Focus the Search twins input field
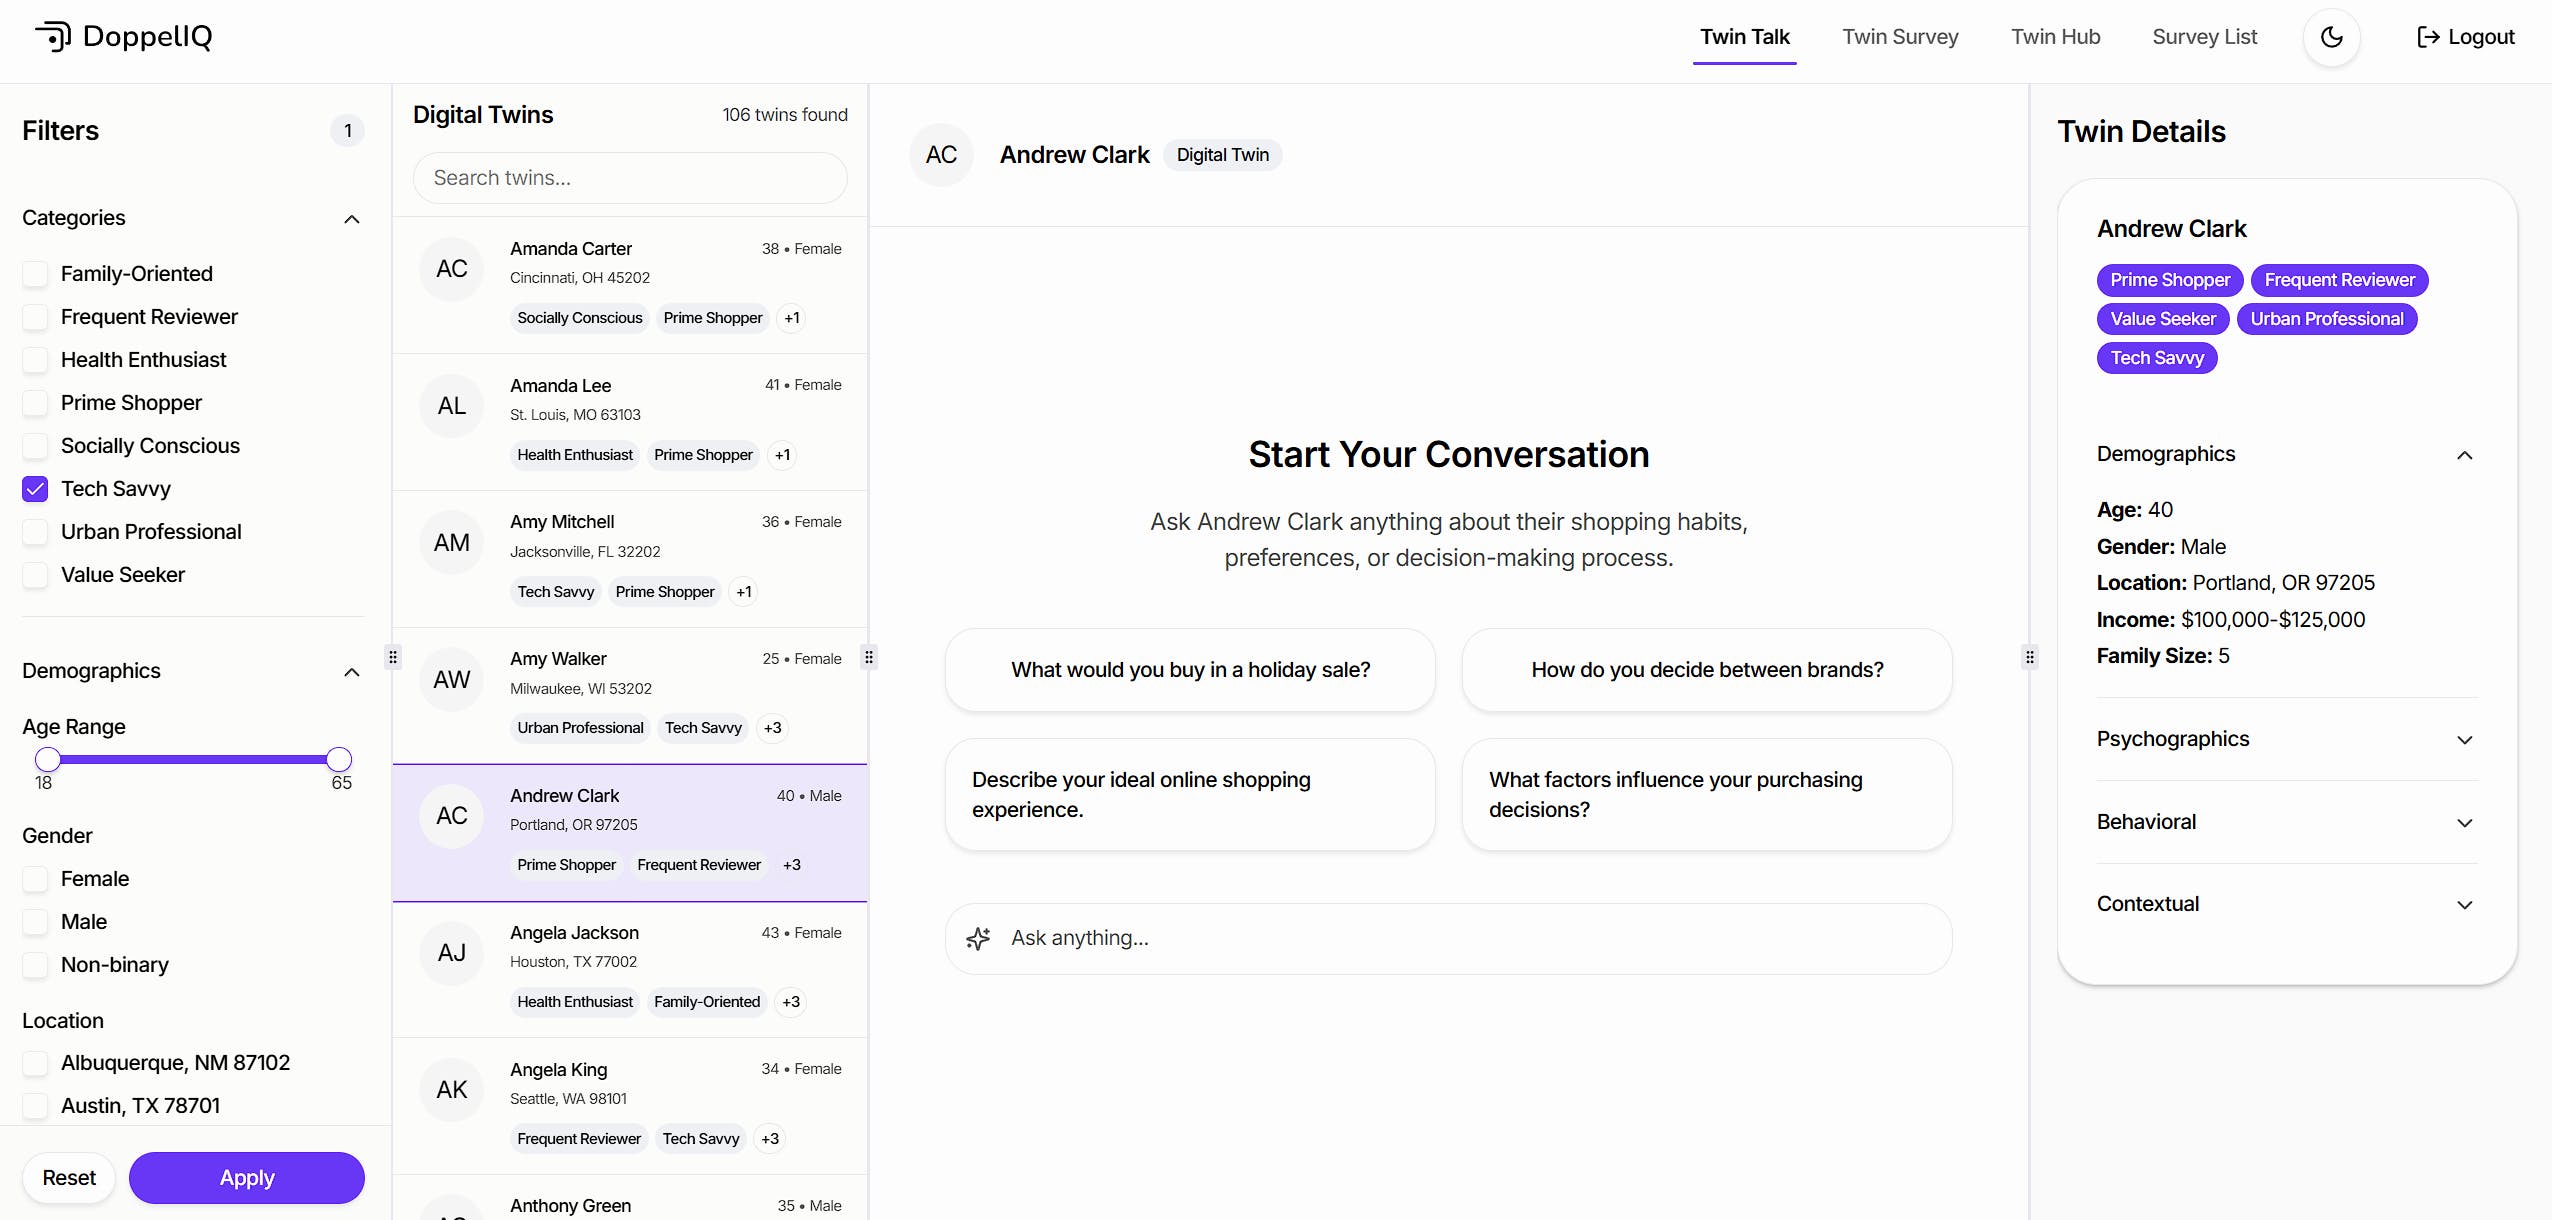The width and height of the screenshot is (2552, 1220). pos(630,178)
